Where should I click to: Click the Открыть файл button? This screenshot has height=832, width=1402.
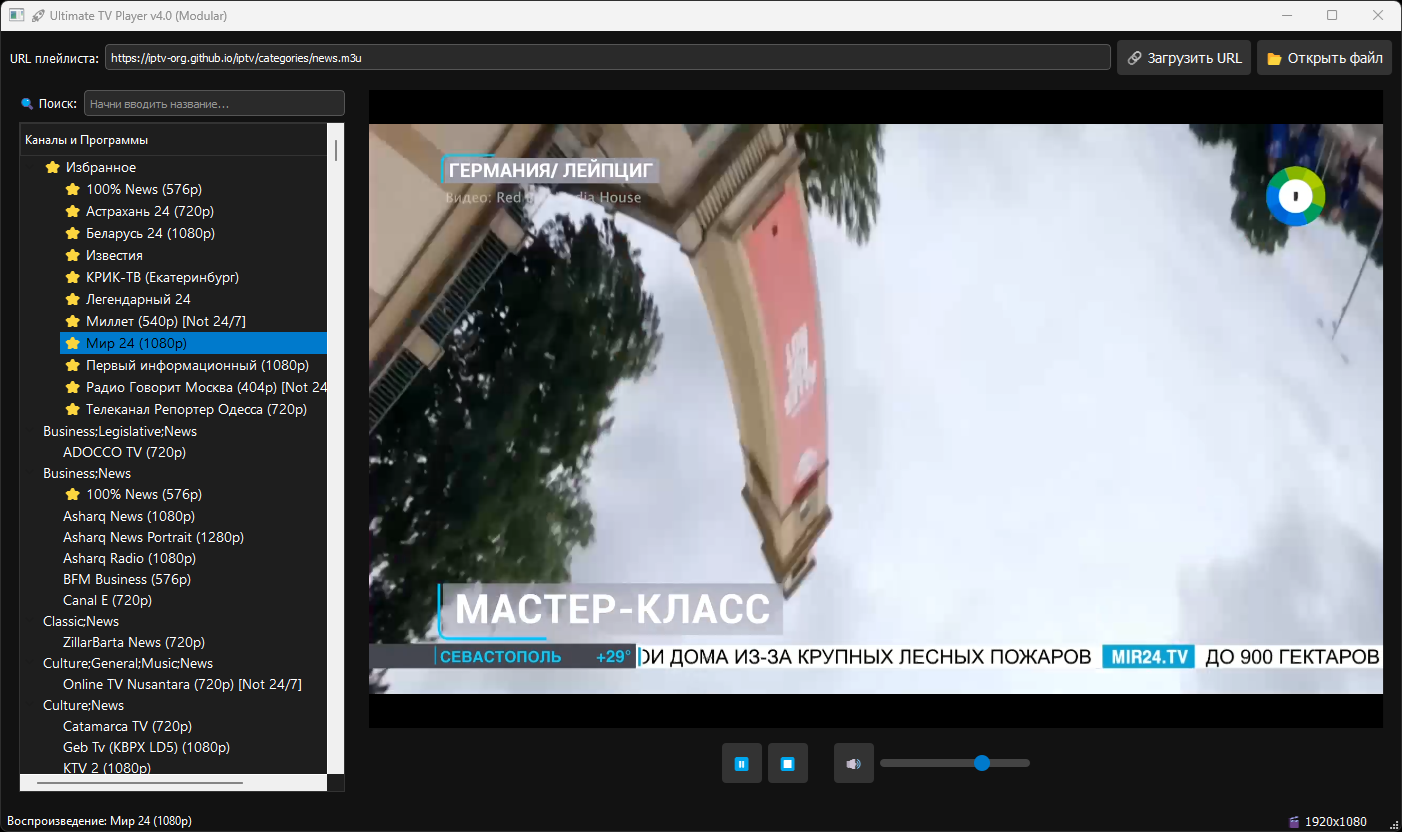1324,58
